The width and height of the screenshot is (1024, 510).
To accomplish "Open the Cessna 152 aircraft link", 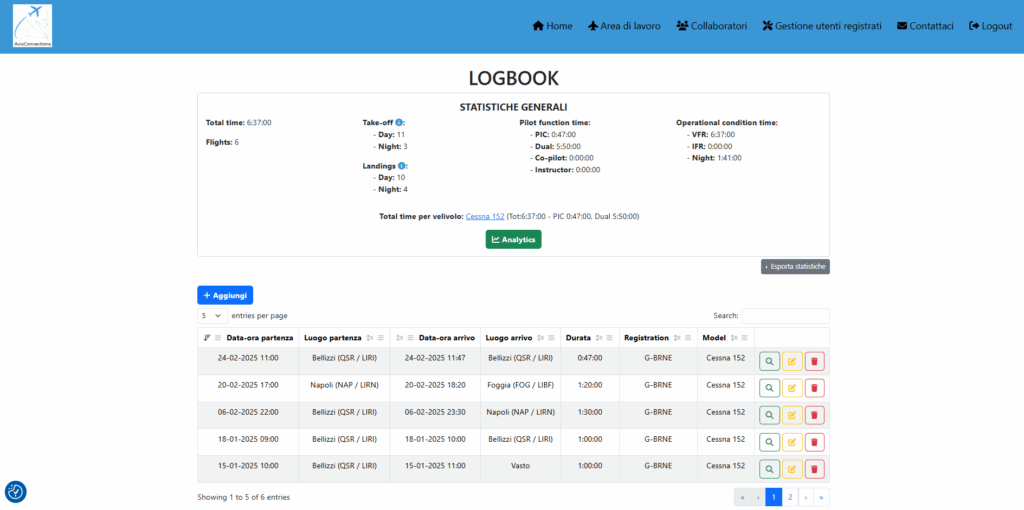I will (485, 216).
